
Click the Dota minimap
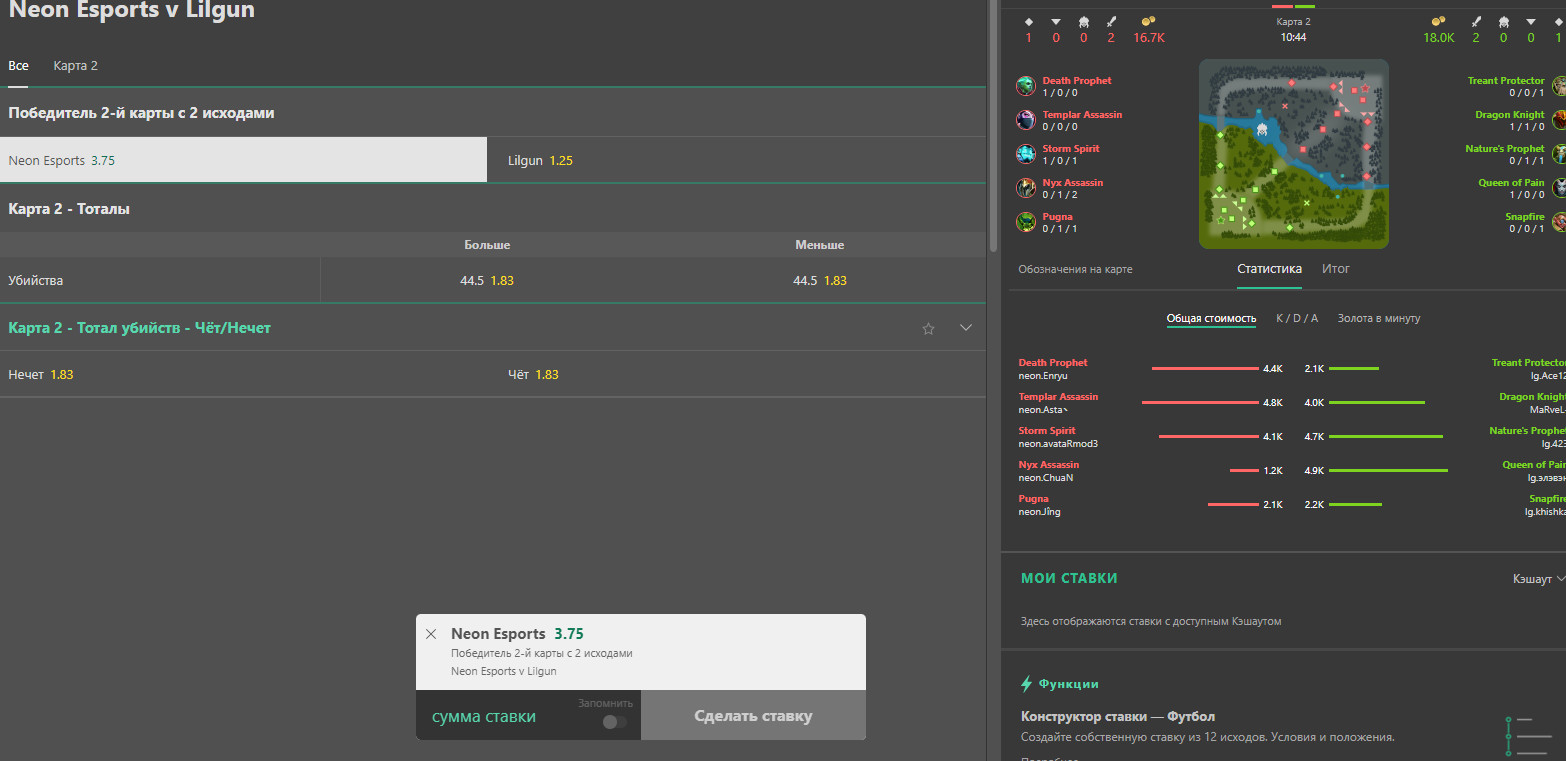click(1293, 154)
